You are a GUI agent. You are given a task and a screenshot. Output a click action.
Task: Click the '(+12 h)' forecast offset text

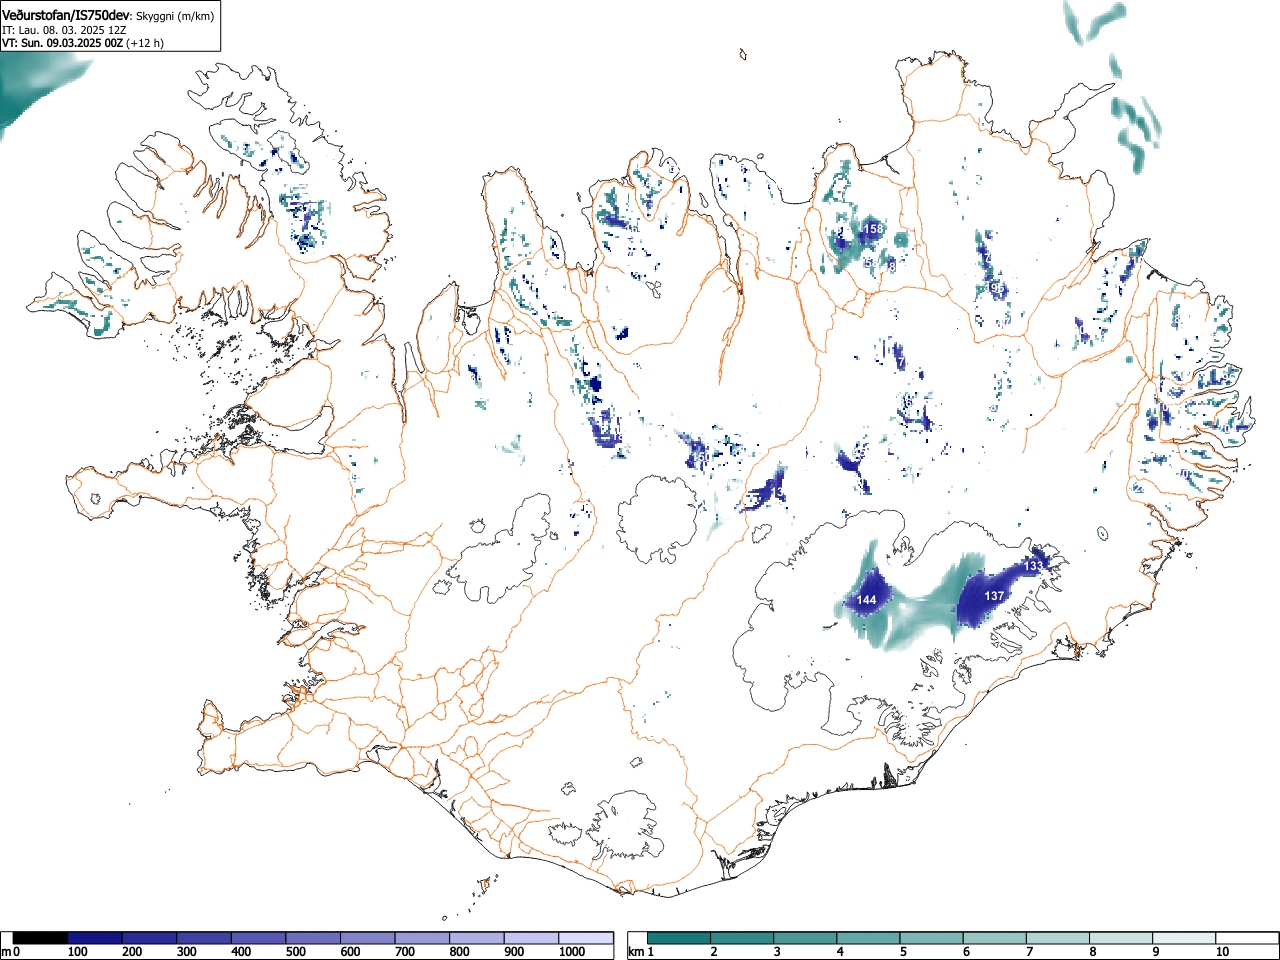point(144,43)
